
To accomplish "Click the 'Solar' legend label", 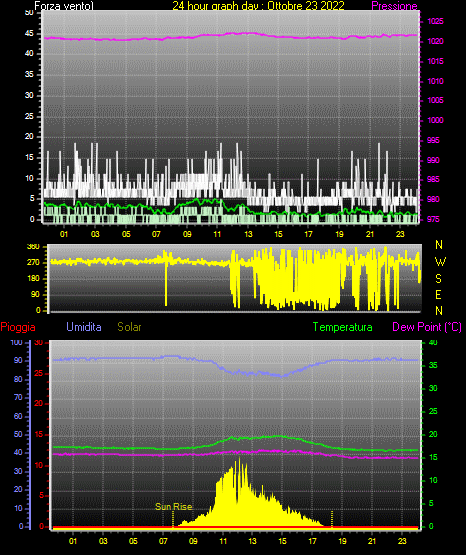I will pos(130,327).
